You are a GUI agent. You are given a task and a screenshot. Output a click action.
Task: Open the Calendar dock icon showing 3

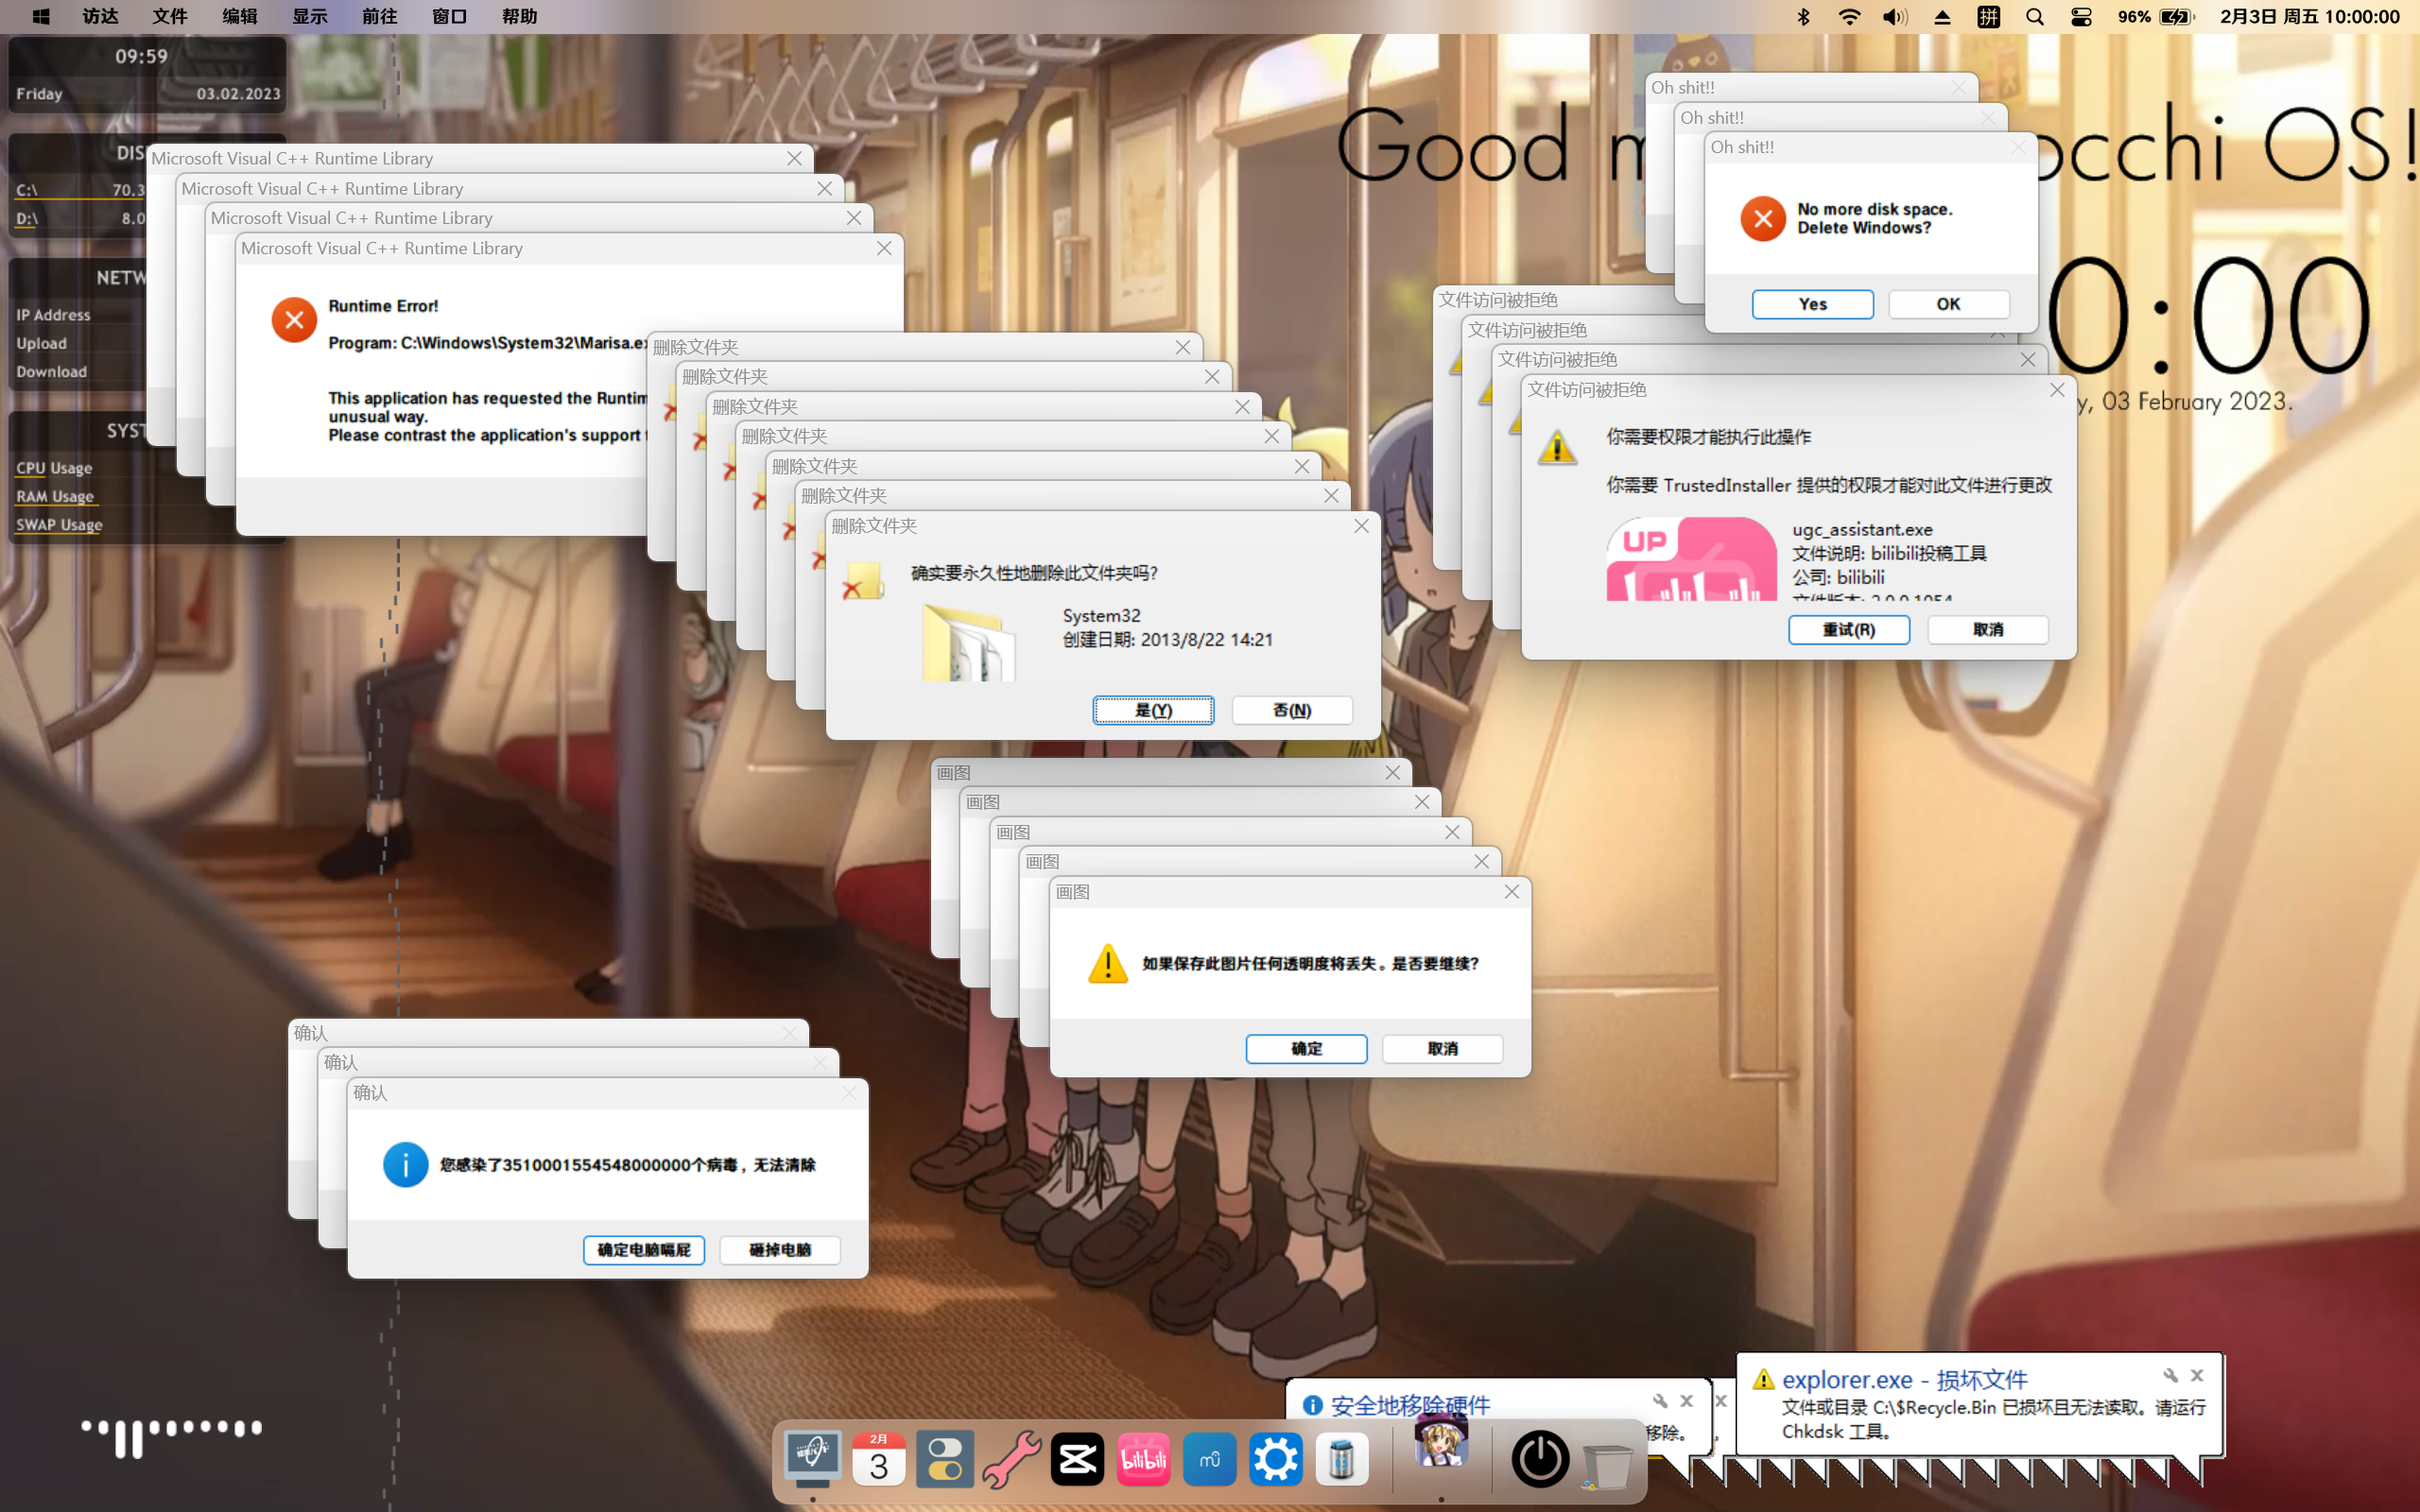[x=879, y=1459]
